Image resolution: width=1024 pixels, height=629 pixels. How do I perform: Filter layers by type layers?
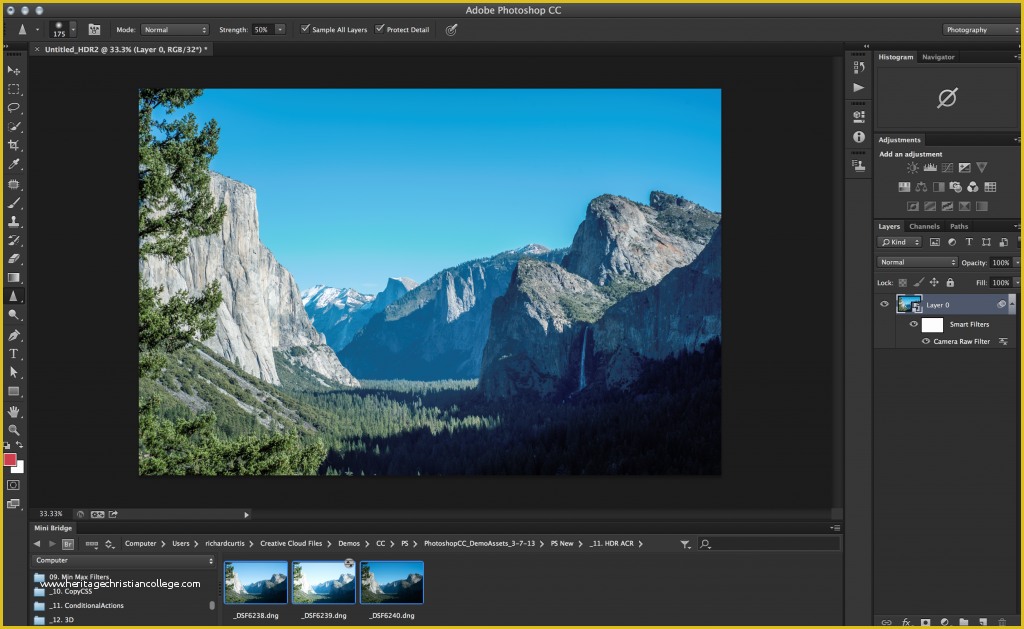coord(969,242)
